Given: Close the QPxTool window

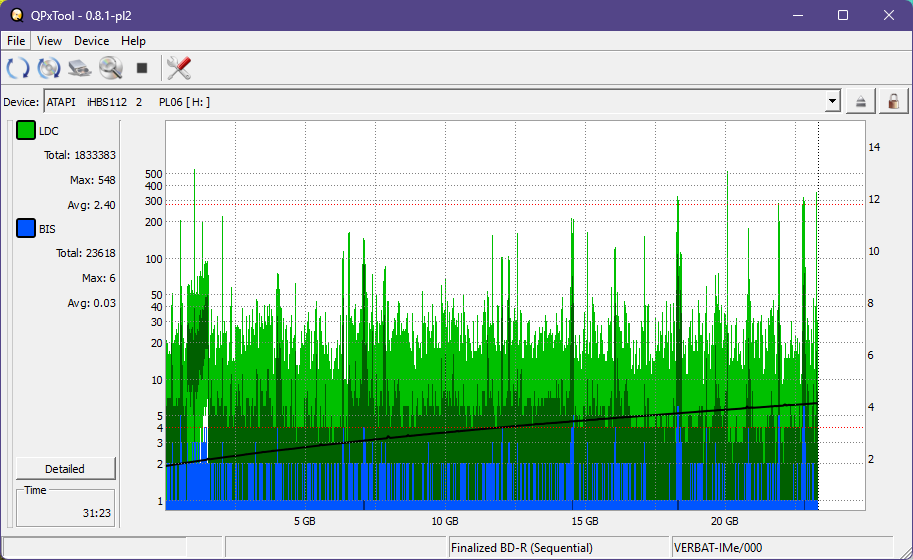Looking at the screenshot, I should tap(889, 15).
